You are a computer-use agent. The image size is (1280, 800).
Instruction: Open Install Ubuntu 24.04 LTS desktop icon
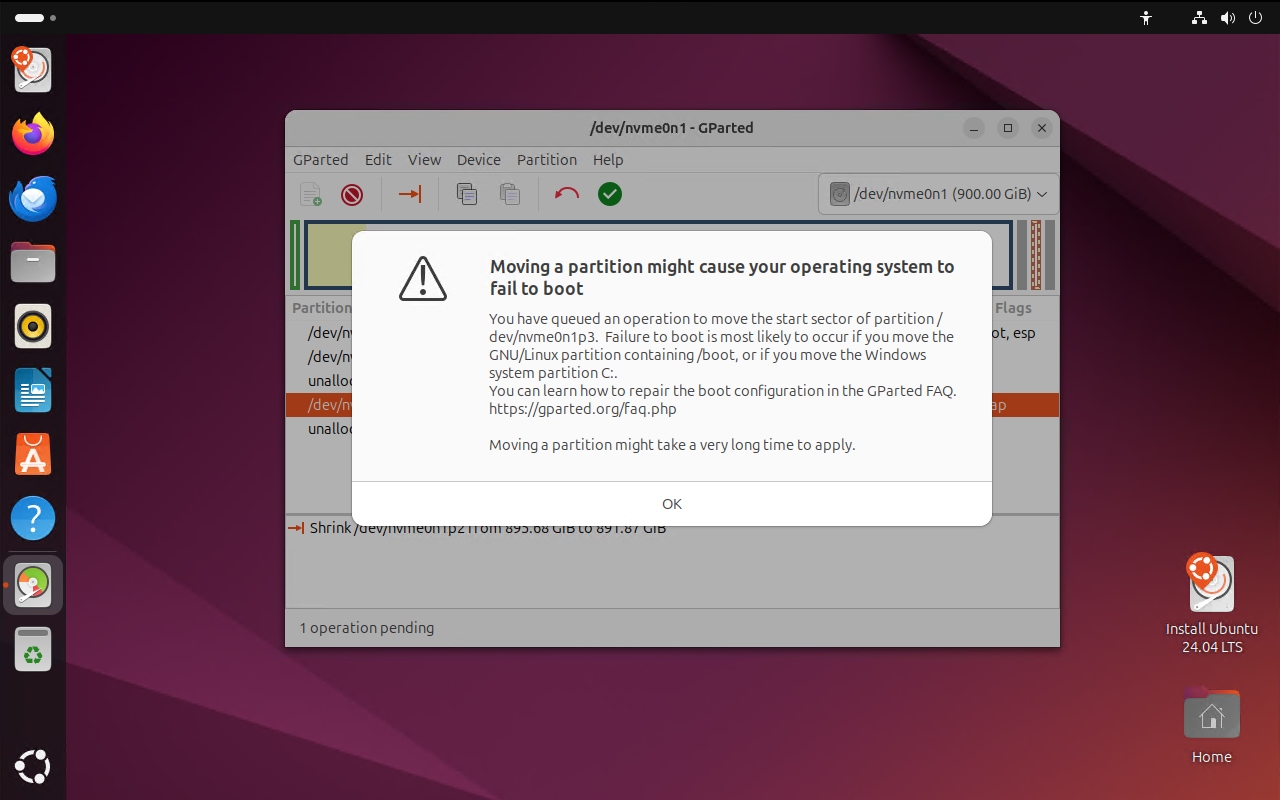(1211, 604)
